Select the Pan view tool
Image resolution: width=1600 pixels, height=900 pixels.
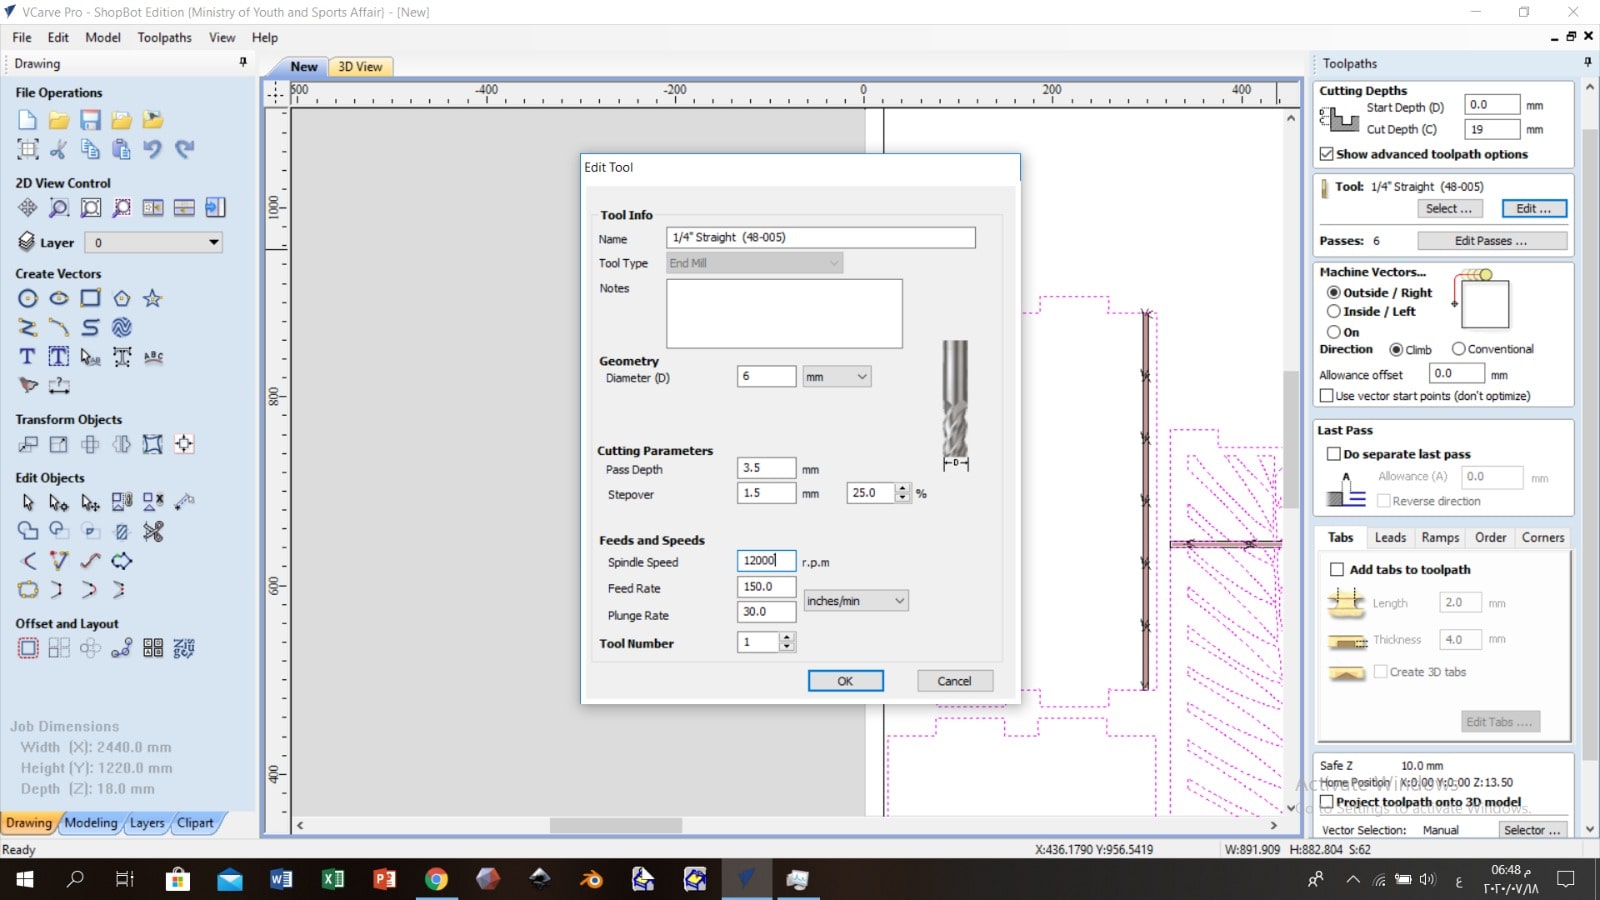pos(27,208)
